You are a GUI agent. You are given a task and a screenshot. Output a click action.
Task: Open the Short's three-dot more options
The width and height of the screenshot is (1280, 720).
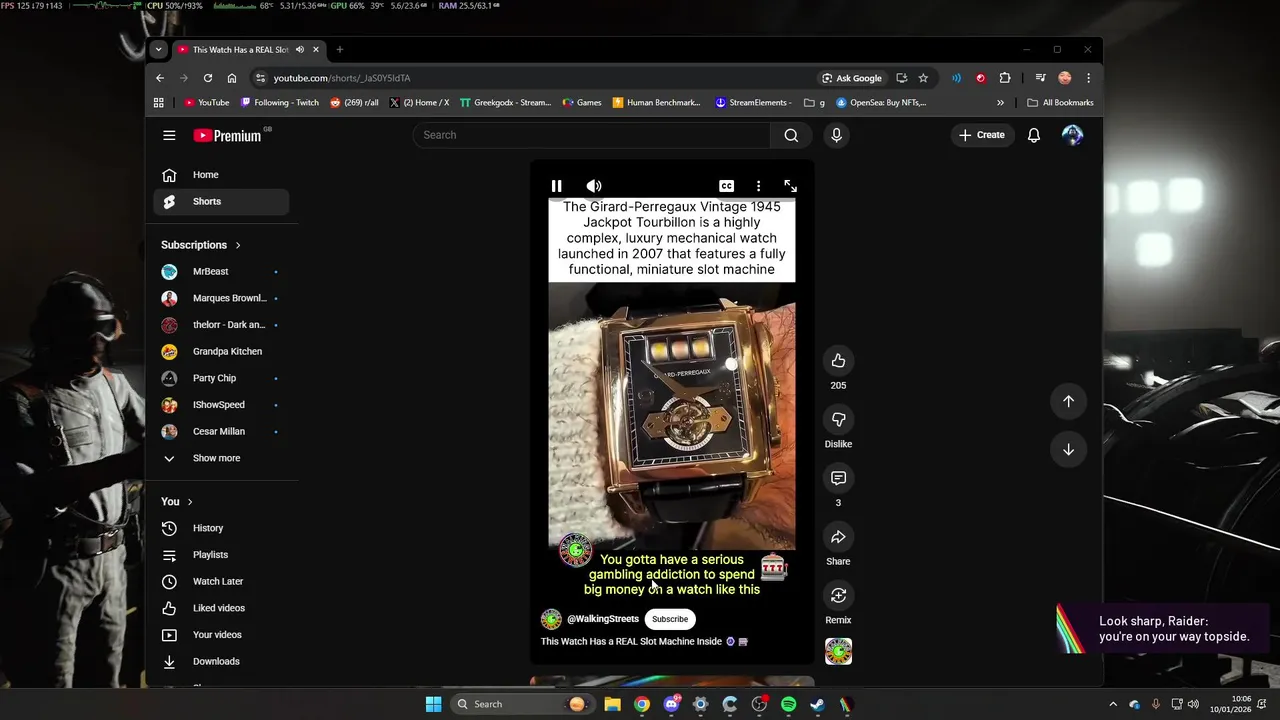pyautogui.click(x=759, y=186)
